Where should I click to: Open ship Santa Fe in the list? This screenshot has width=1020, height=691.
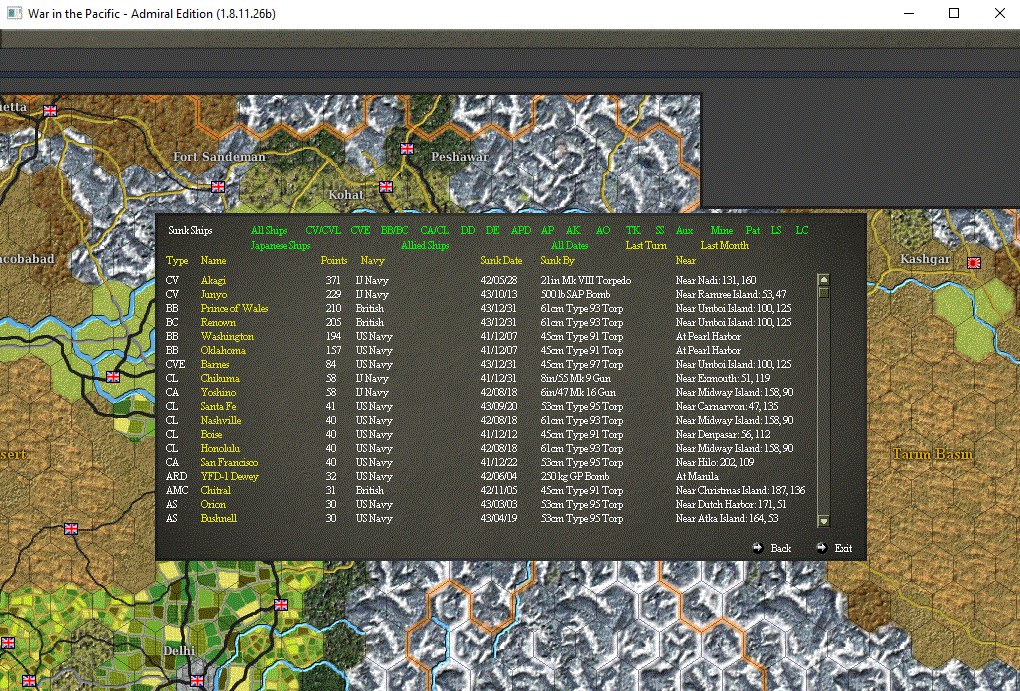[218, 407]
